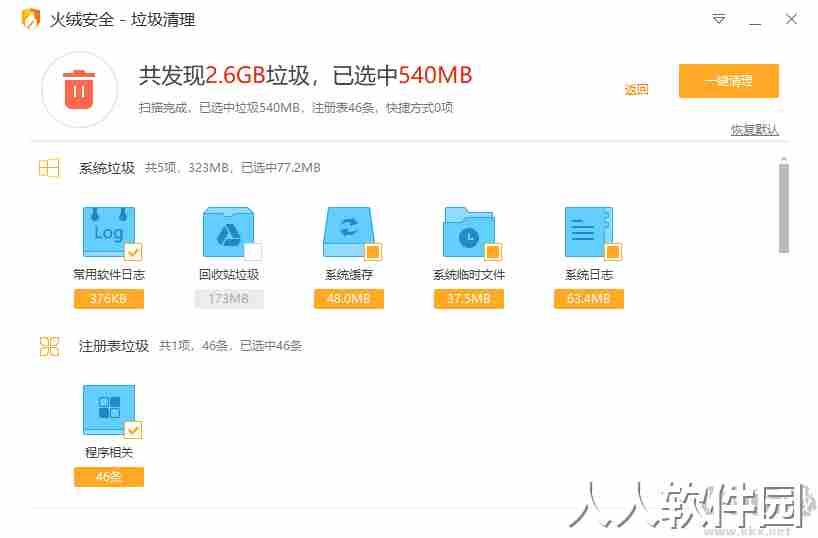Click the vertical scrollbar thumb
This screenshot has width=818, height=538.
coord(784,208)
